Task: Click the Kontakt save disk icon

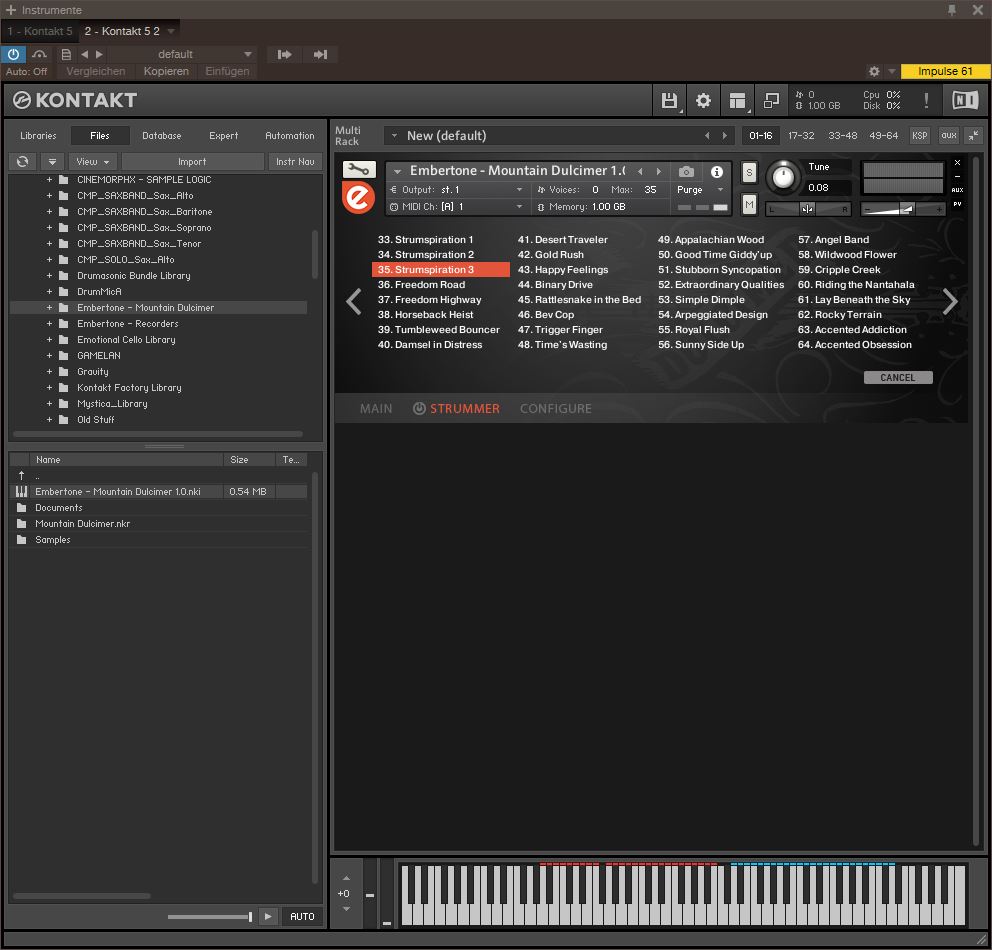Action: [669, 101]
